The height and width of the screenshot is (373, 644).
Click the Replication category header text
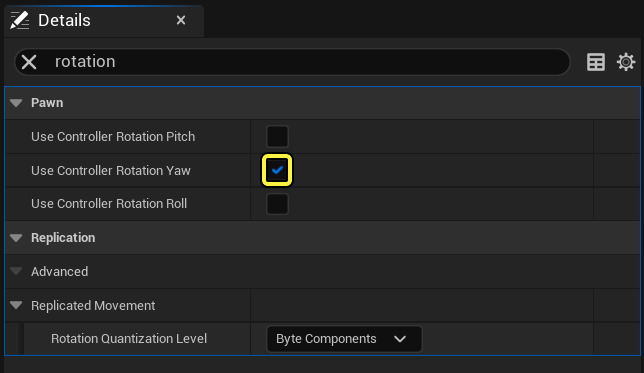(63, 237)
